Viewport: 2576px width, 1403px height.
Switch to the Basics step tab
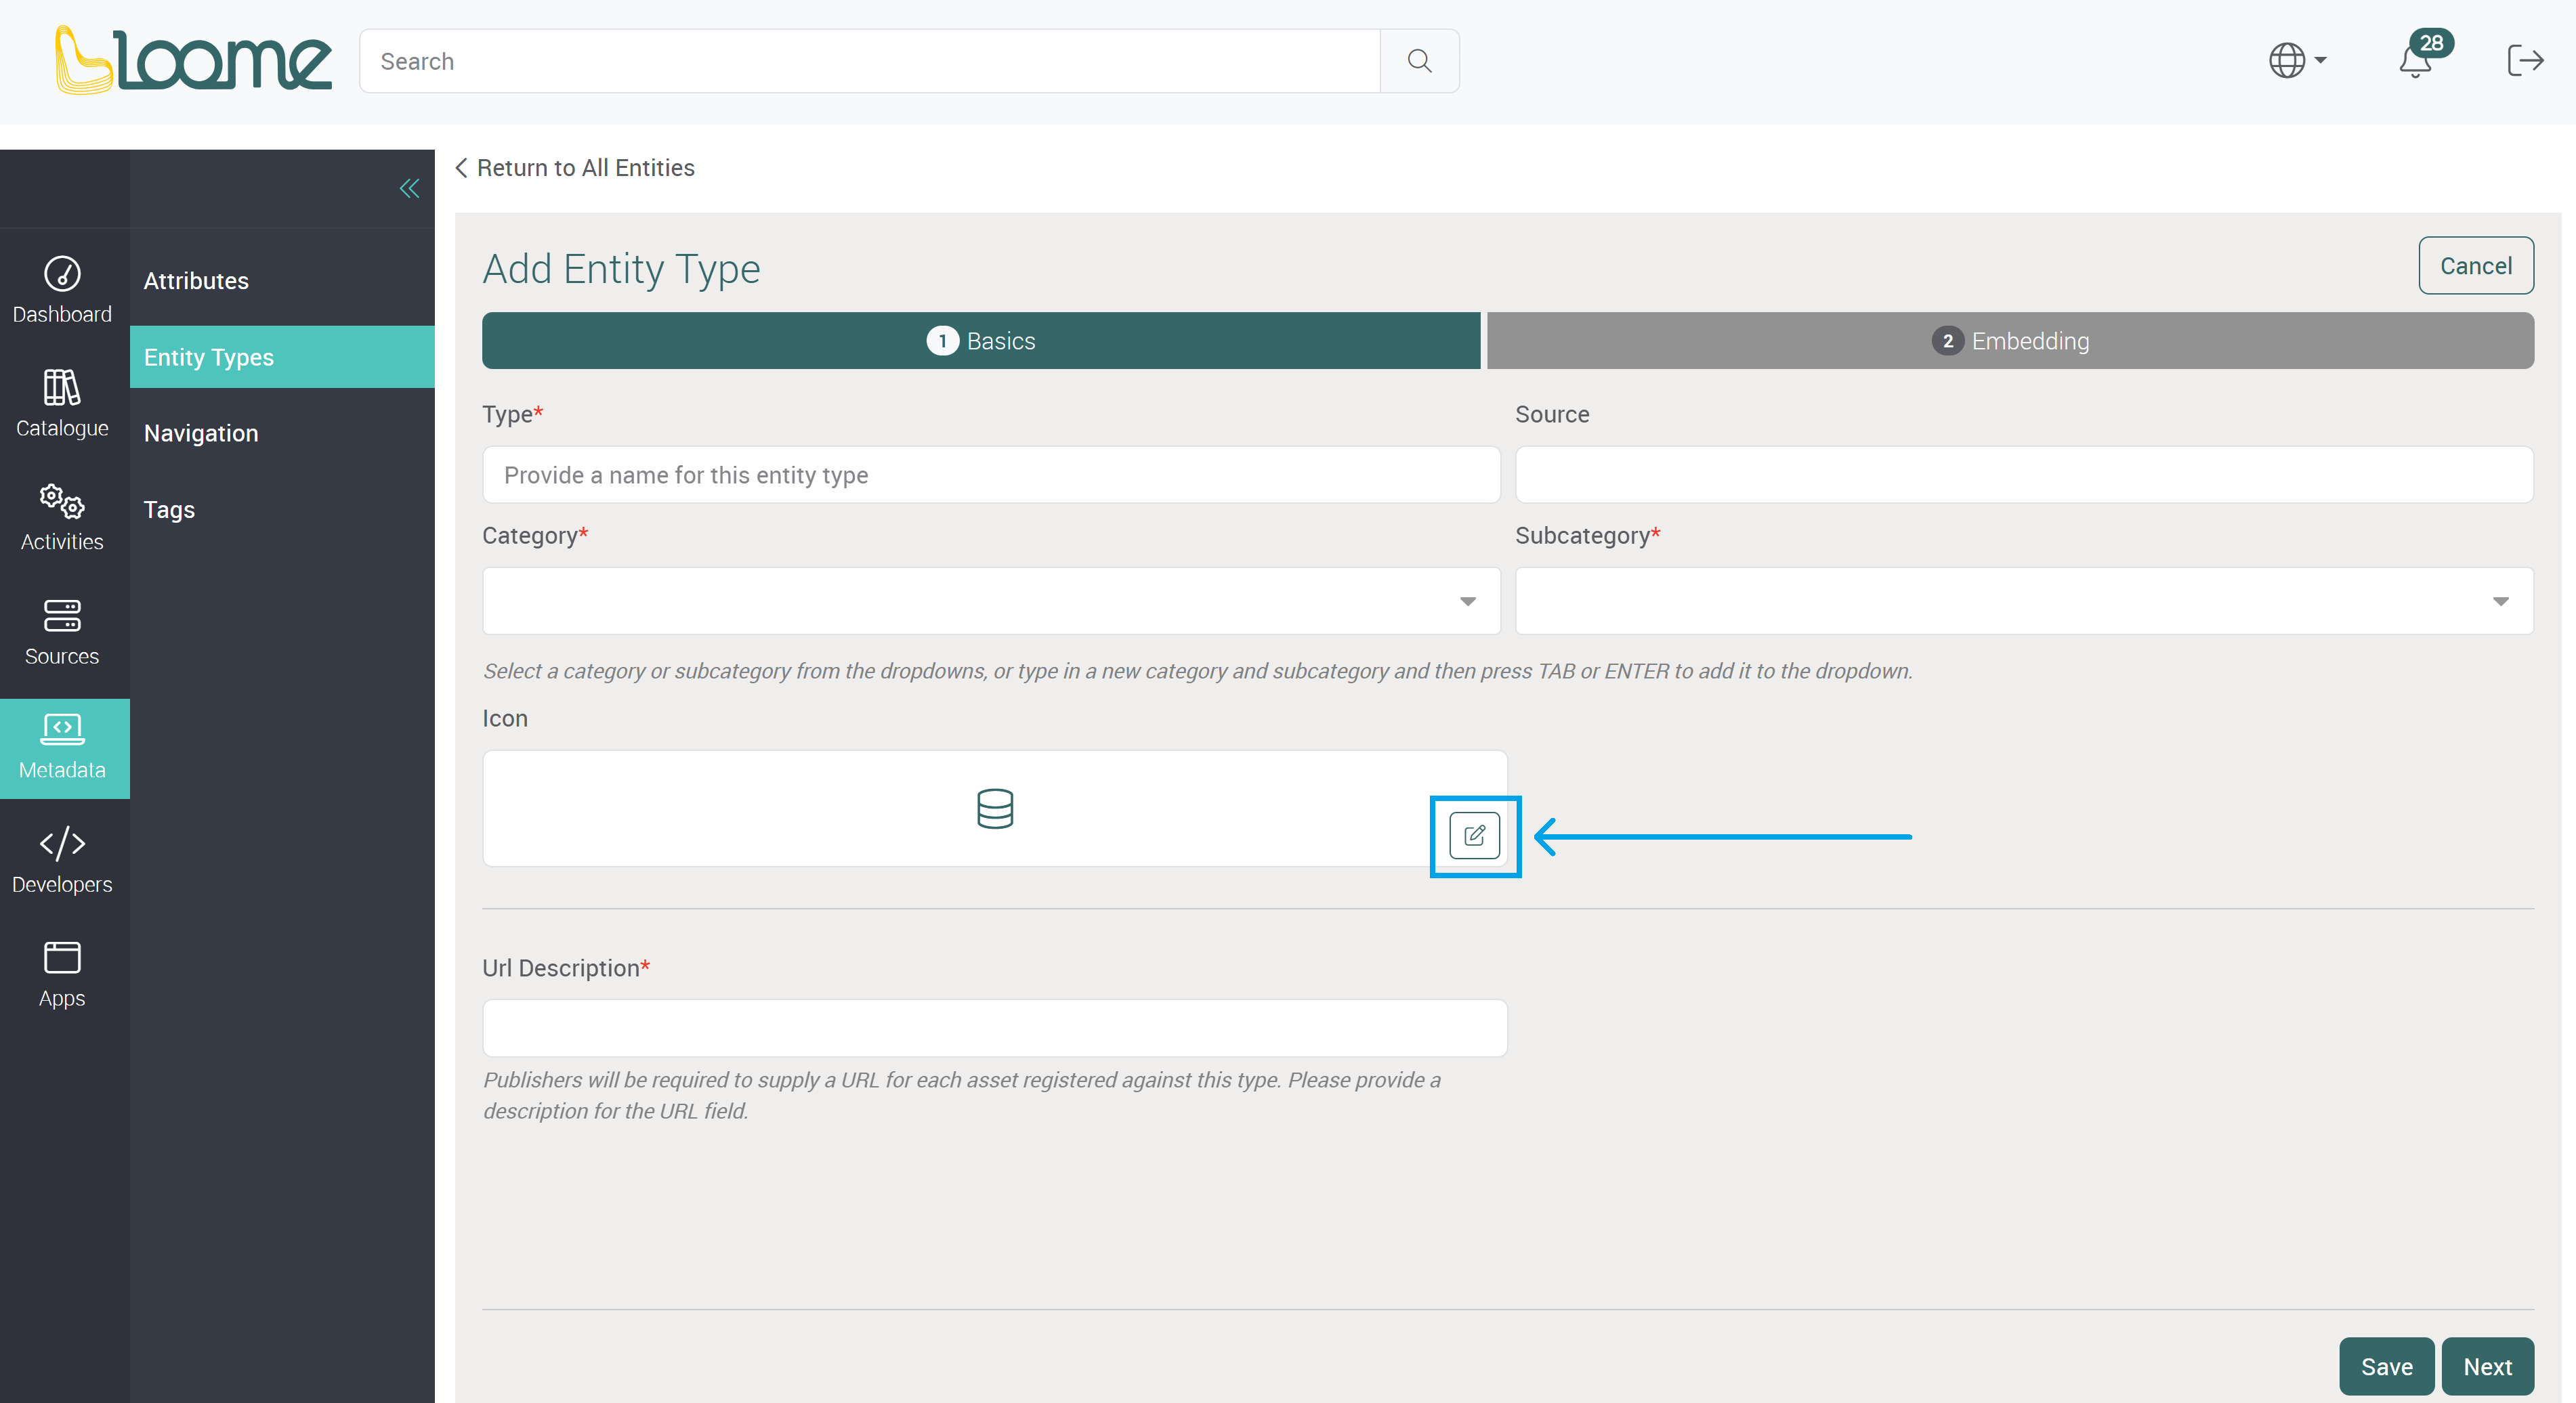pos(980,341)
